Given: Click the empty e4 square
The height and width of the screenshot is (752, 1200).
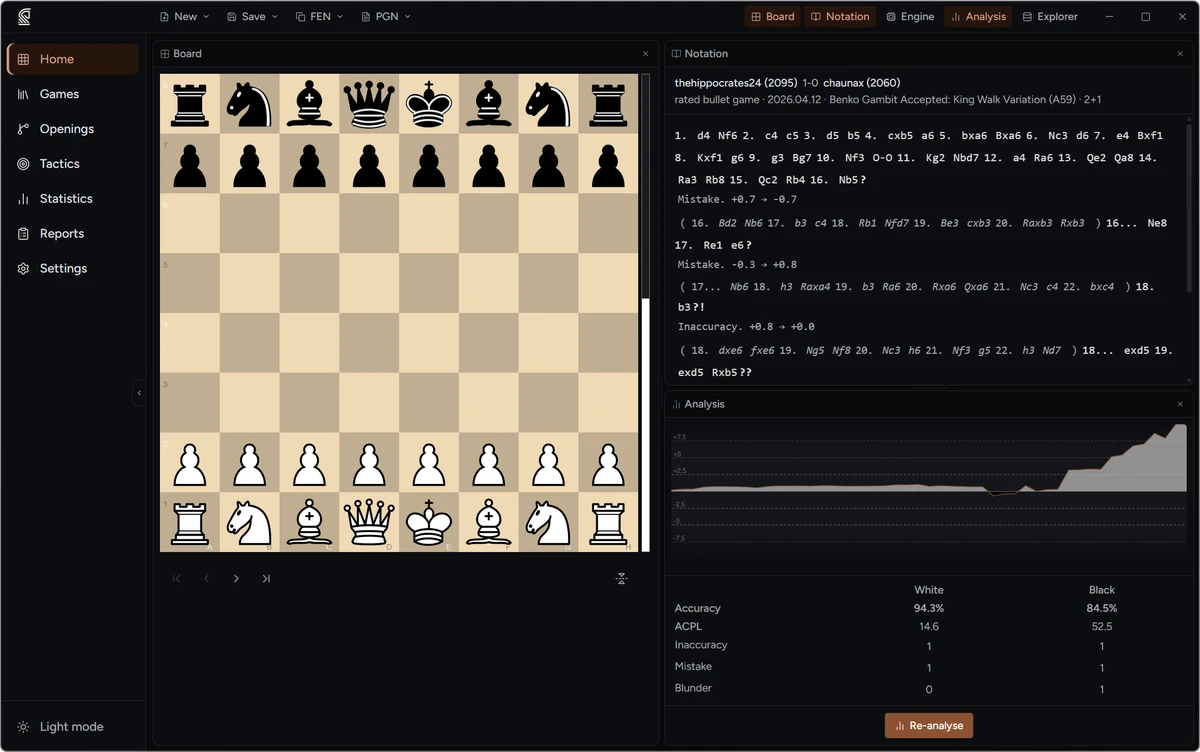Looking at the screenshot, I should click(429, 342).
